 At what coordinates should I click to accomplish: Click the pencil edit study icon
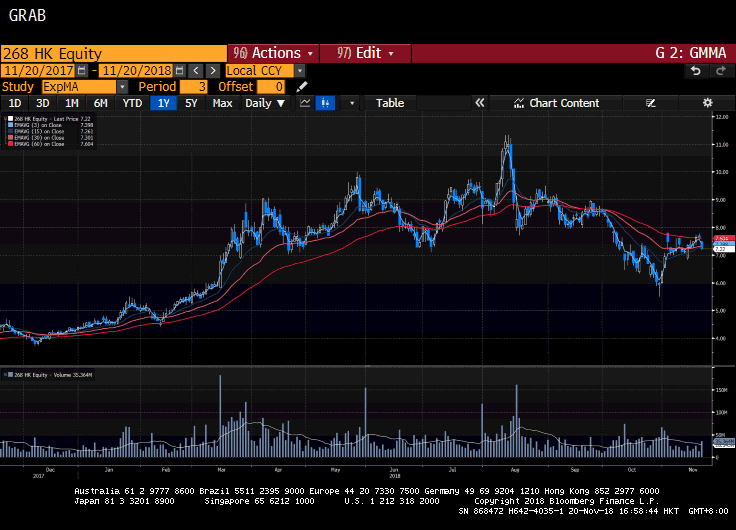click(x=302, y=87)
